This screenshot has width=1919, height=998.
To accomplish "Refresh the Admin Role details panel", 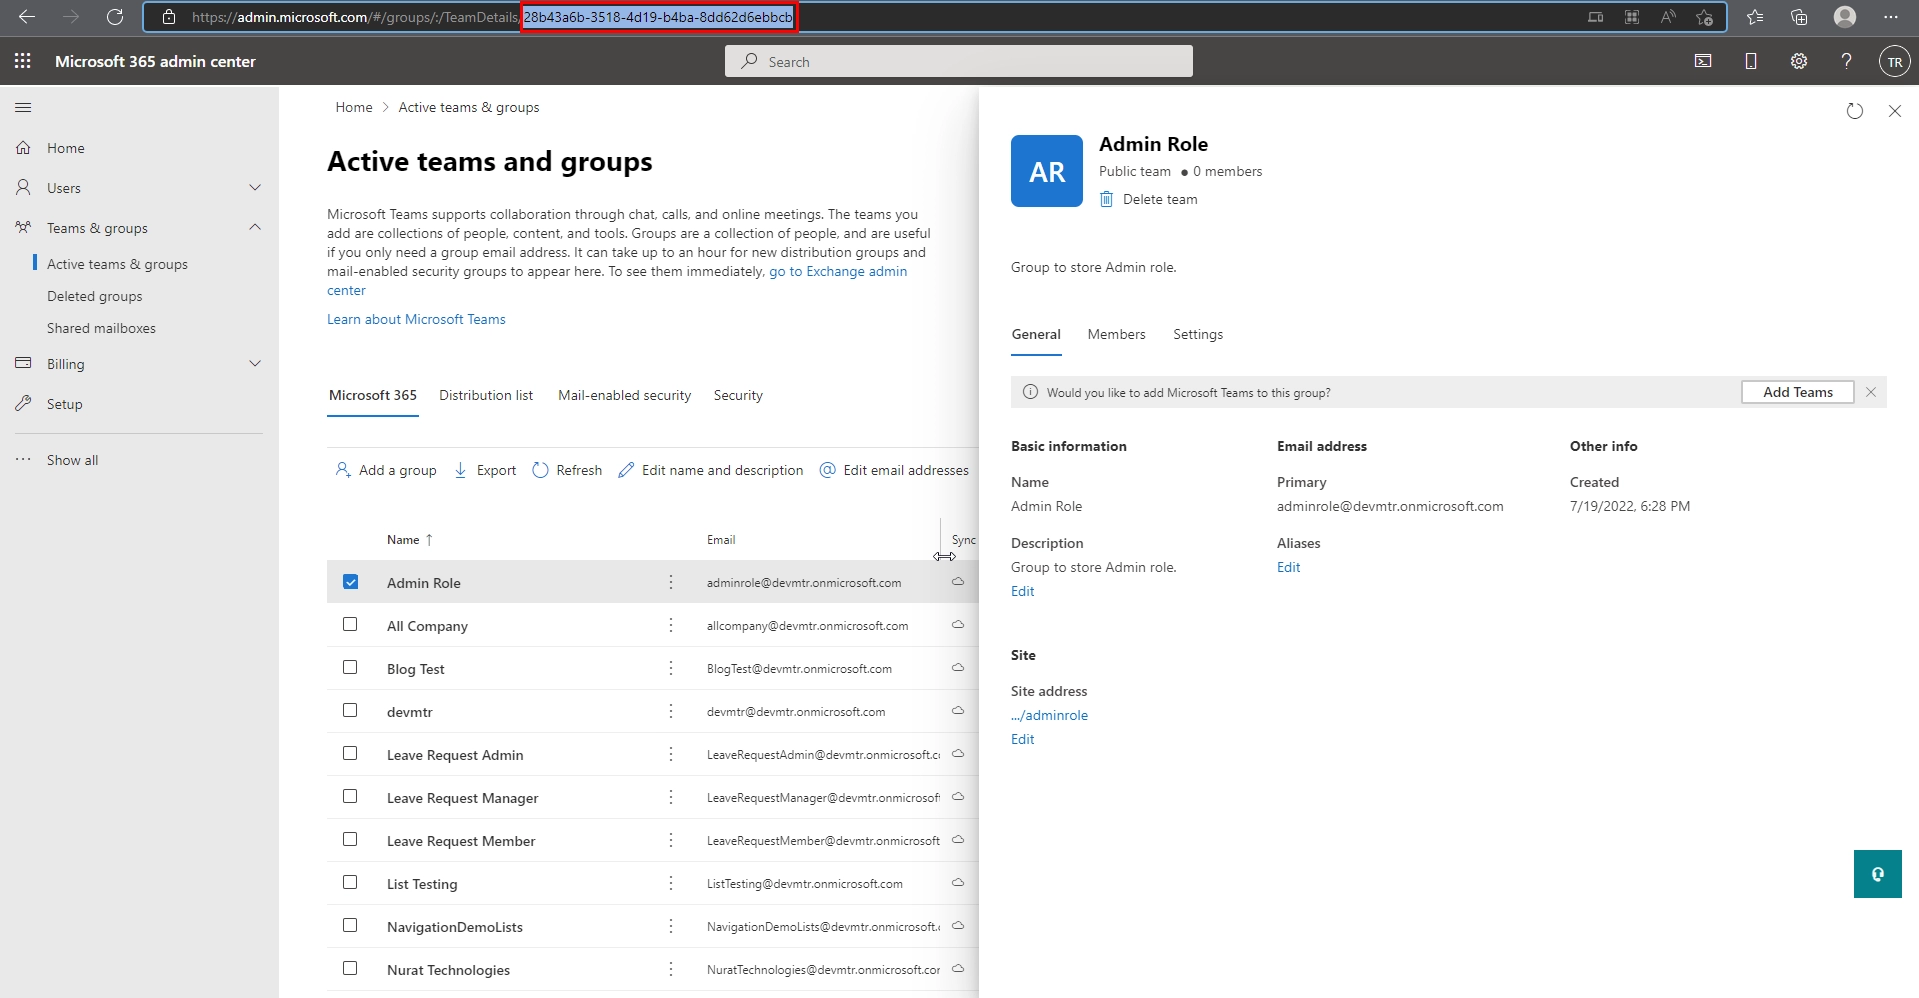I will [x=1855, y=111].
